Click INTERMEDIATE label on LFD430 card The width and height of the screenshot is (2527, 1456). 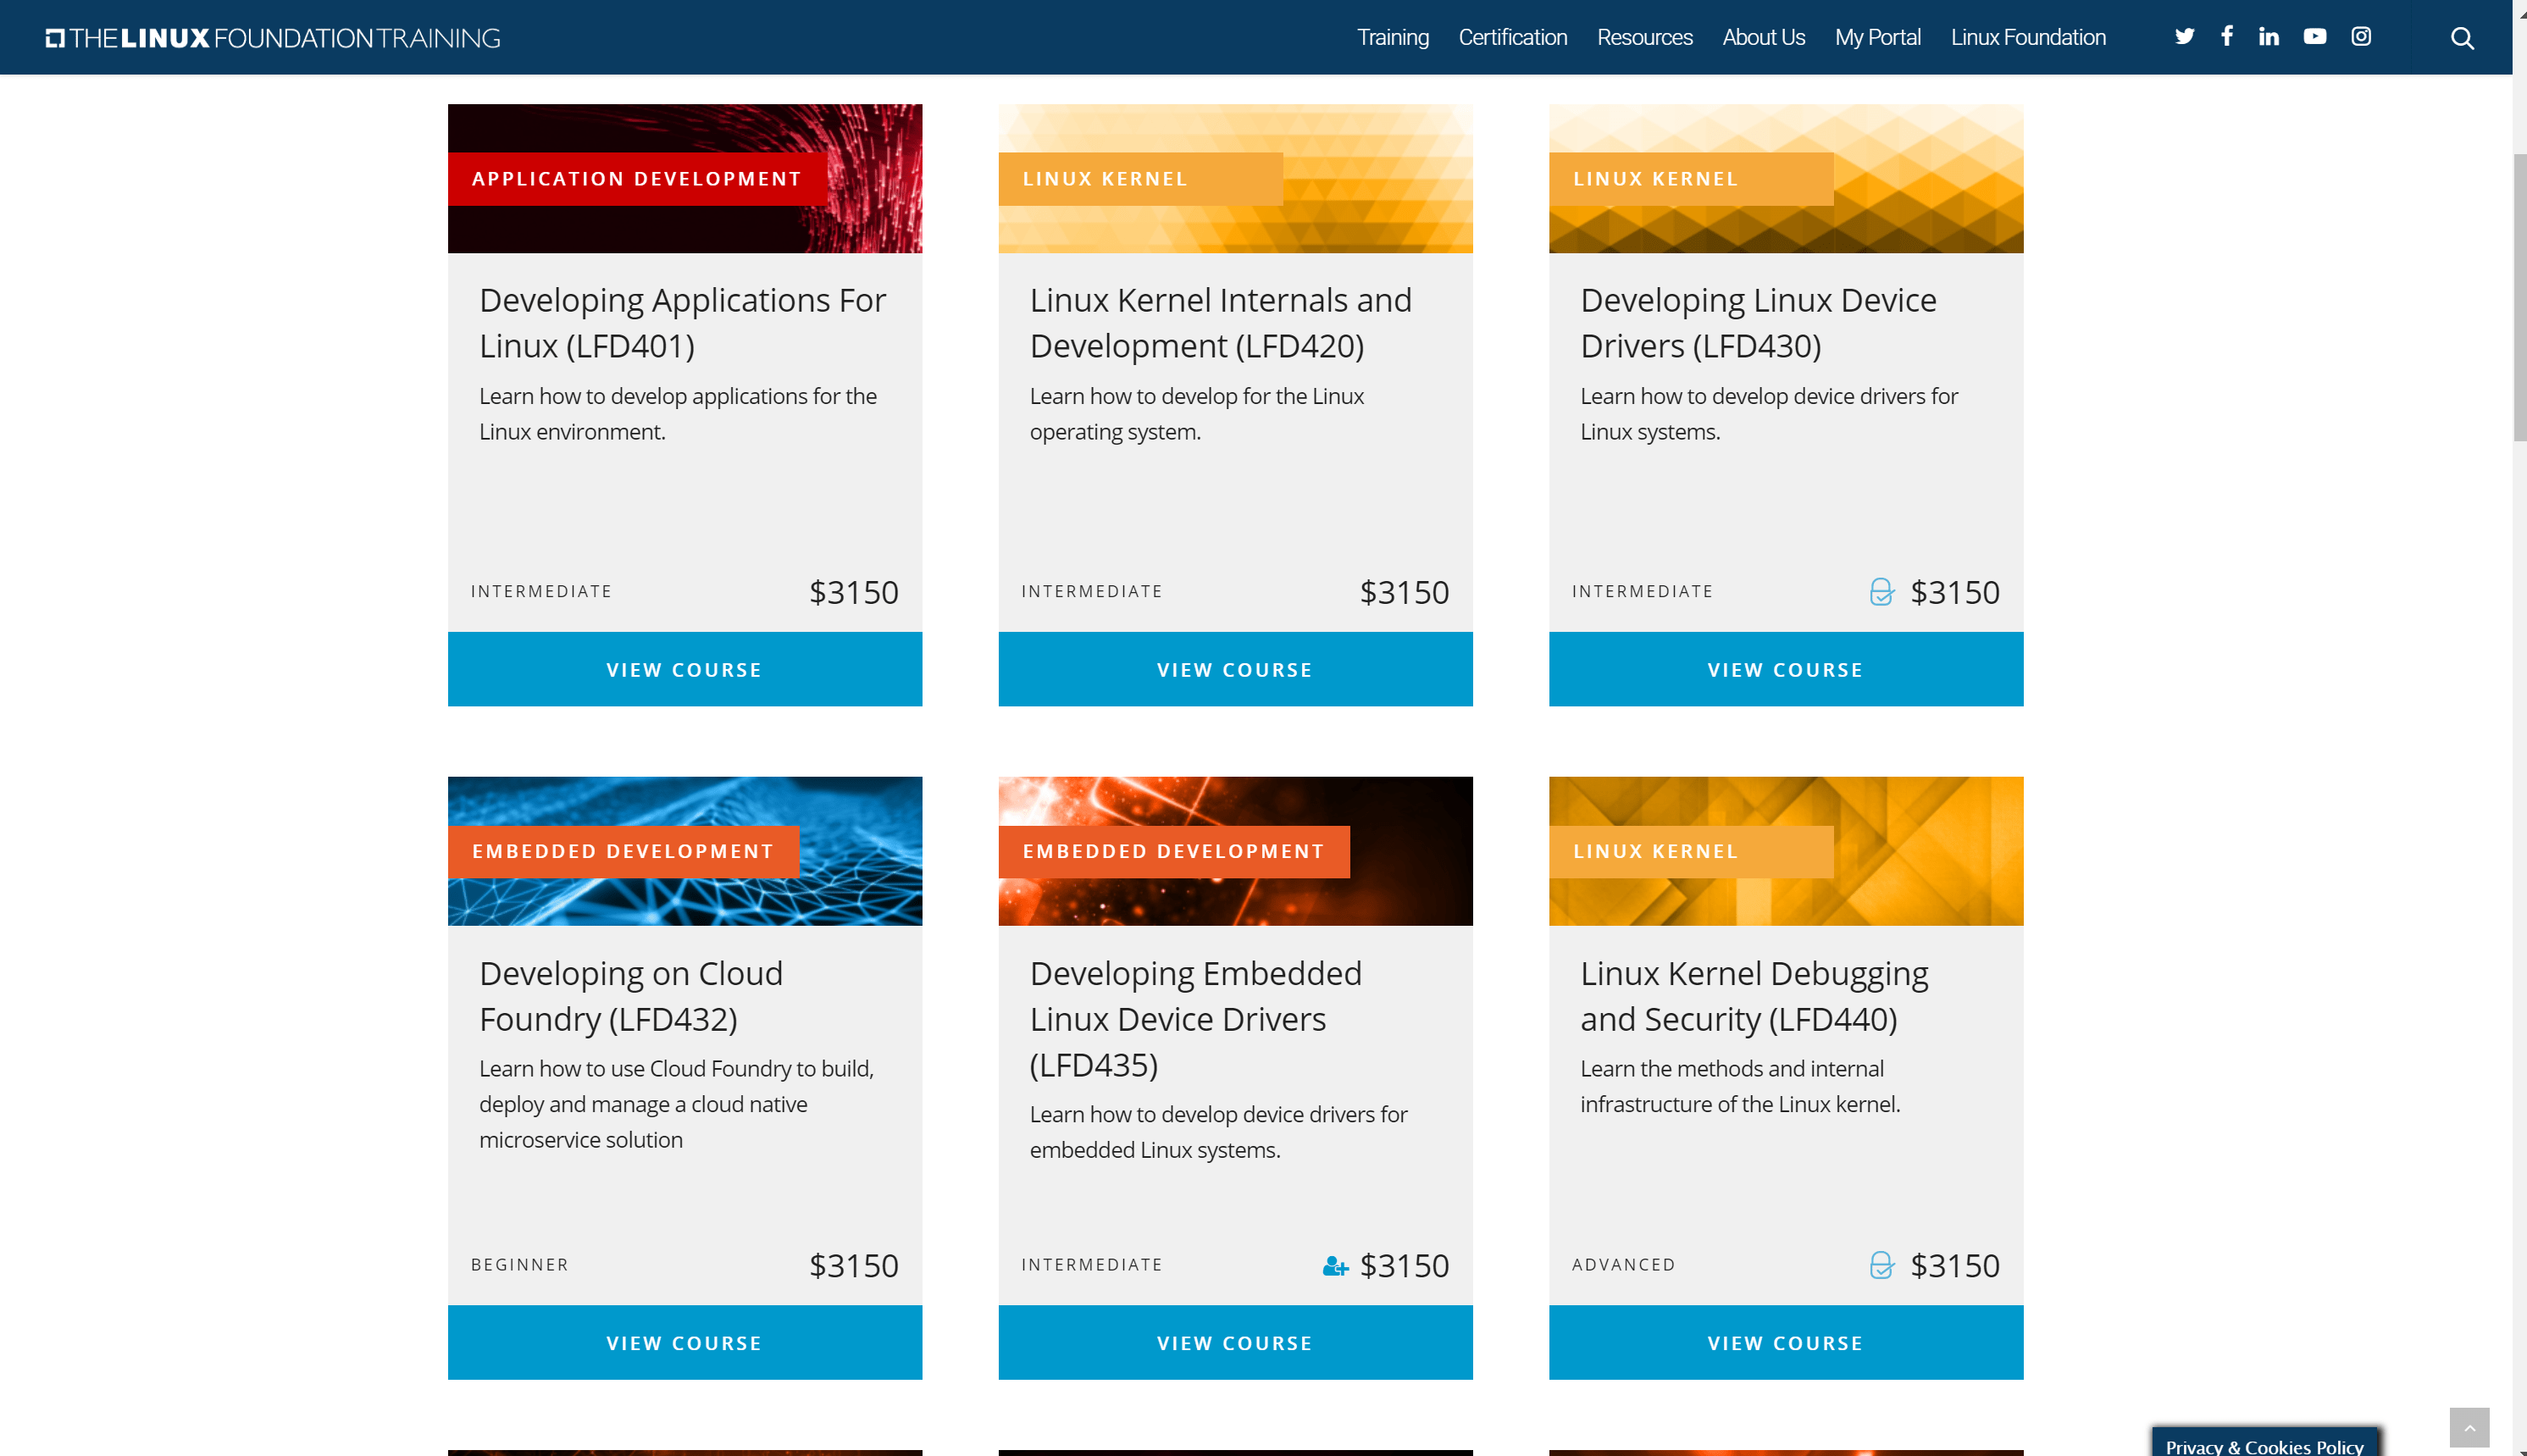[1642, 591]
